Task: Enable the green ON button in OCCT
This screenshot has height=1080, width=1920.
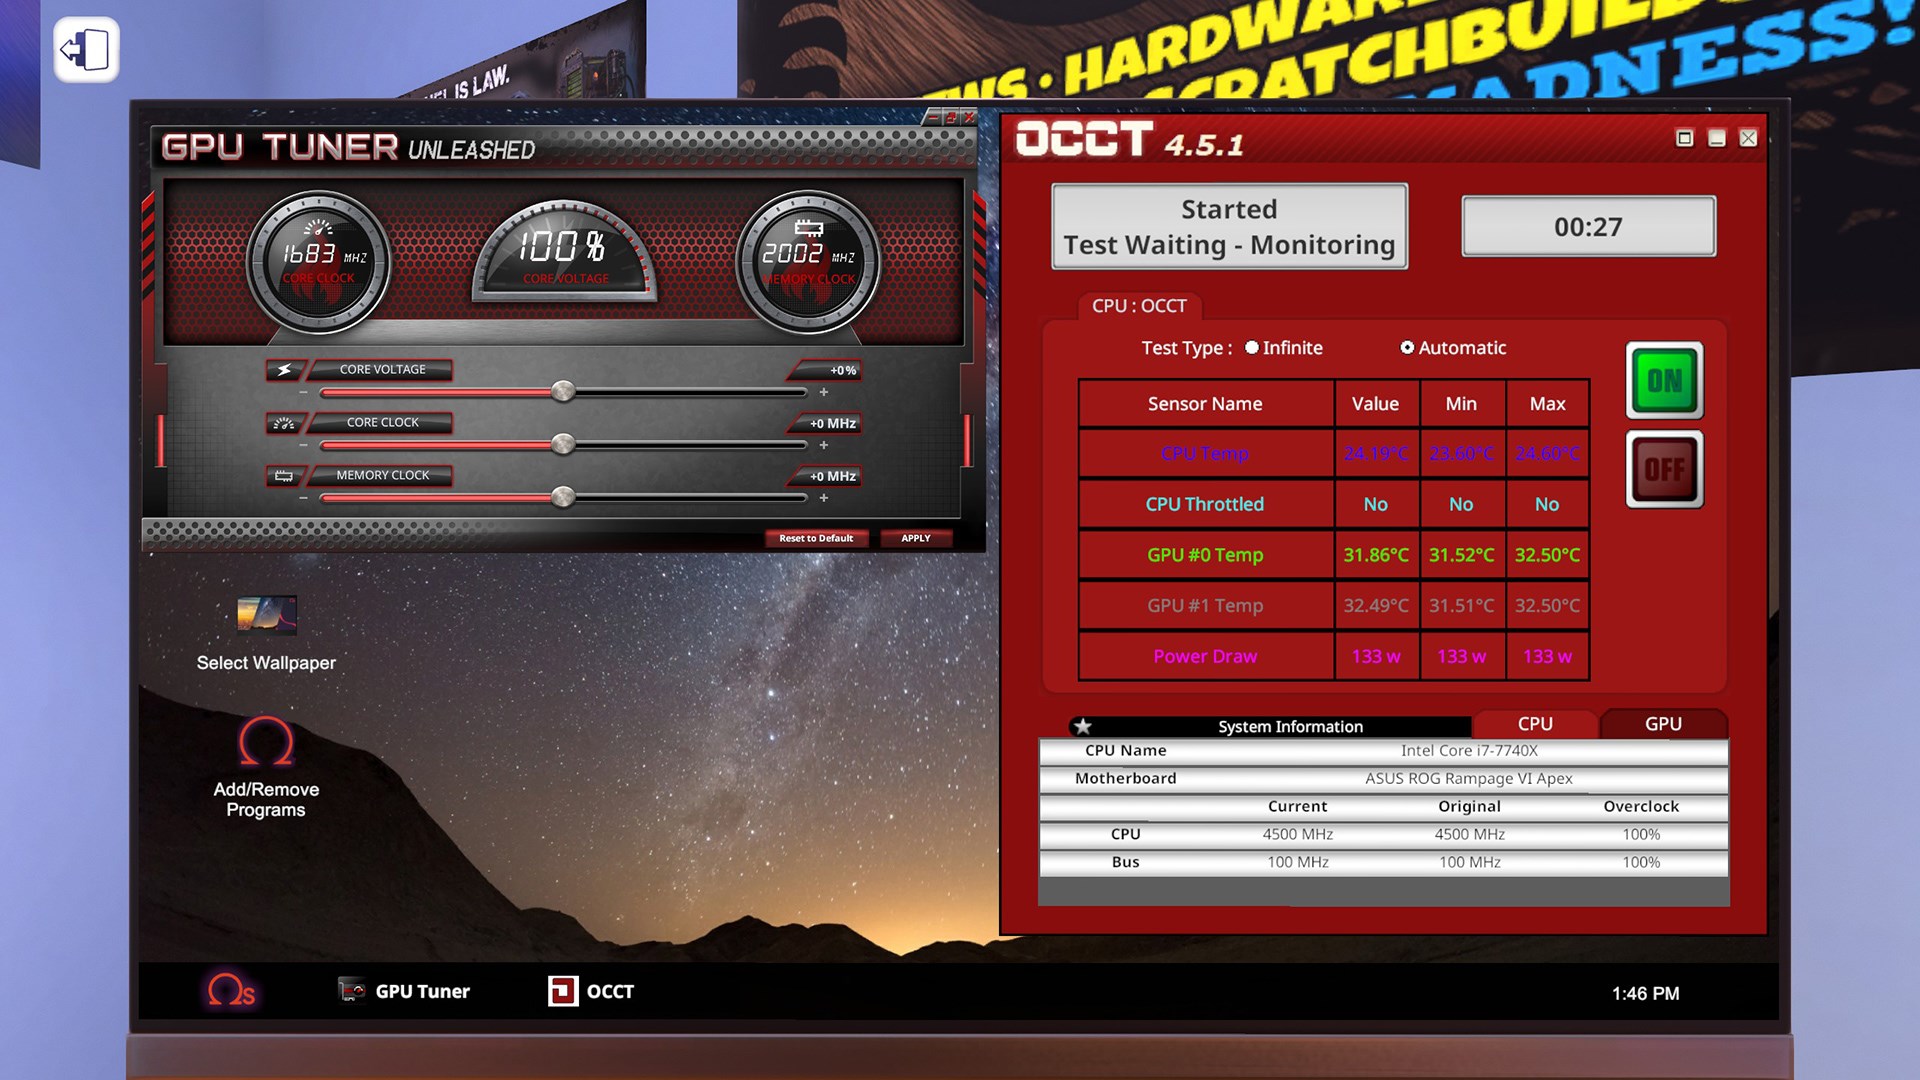Action: click(1664, 381)
